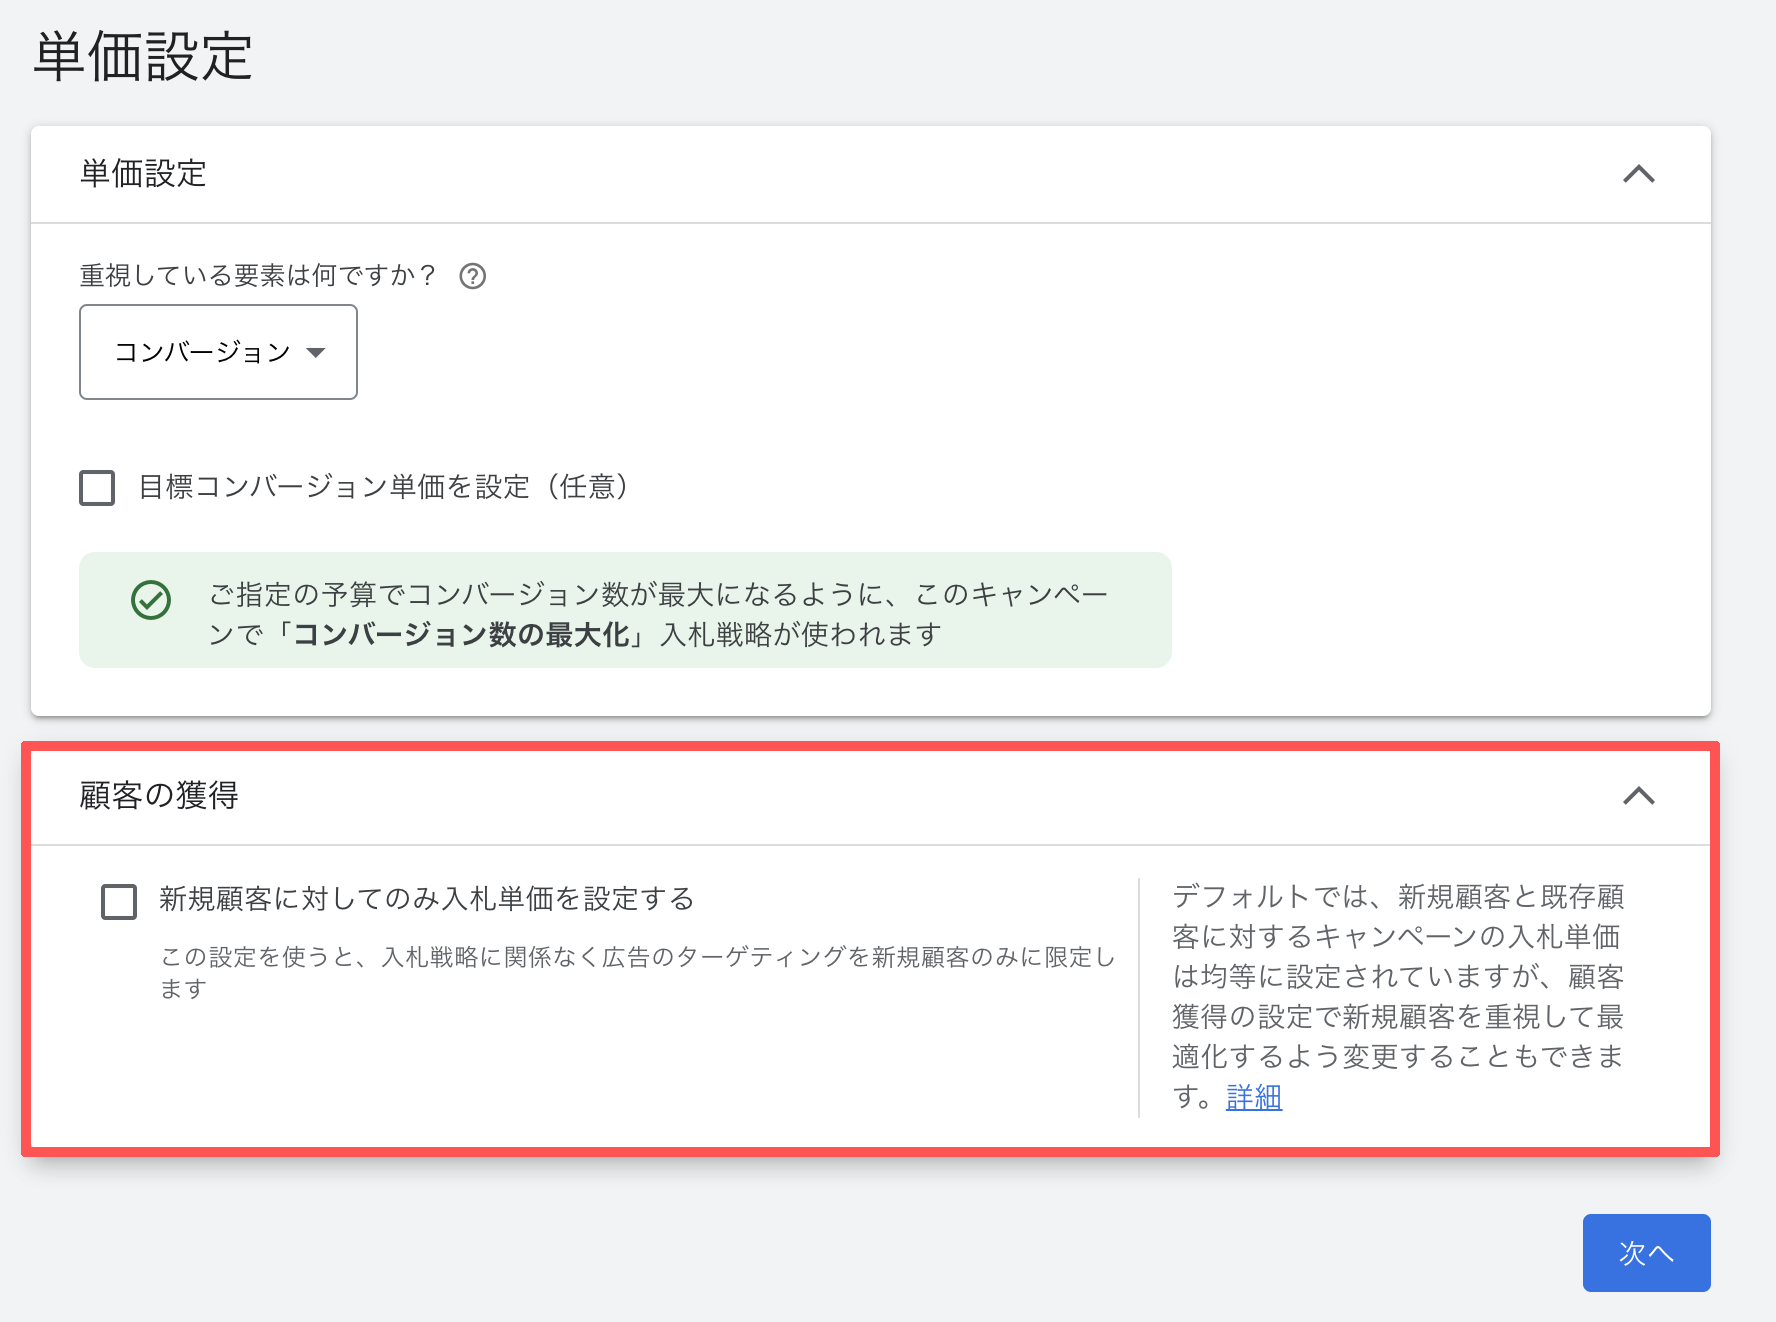Screen dimensions: 1776x1322
Task: Click the dropdown arrow inside the コンバージョン selector
Action: [318, 352]
